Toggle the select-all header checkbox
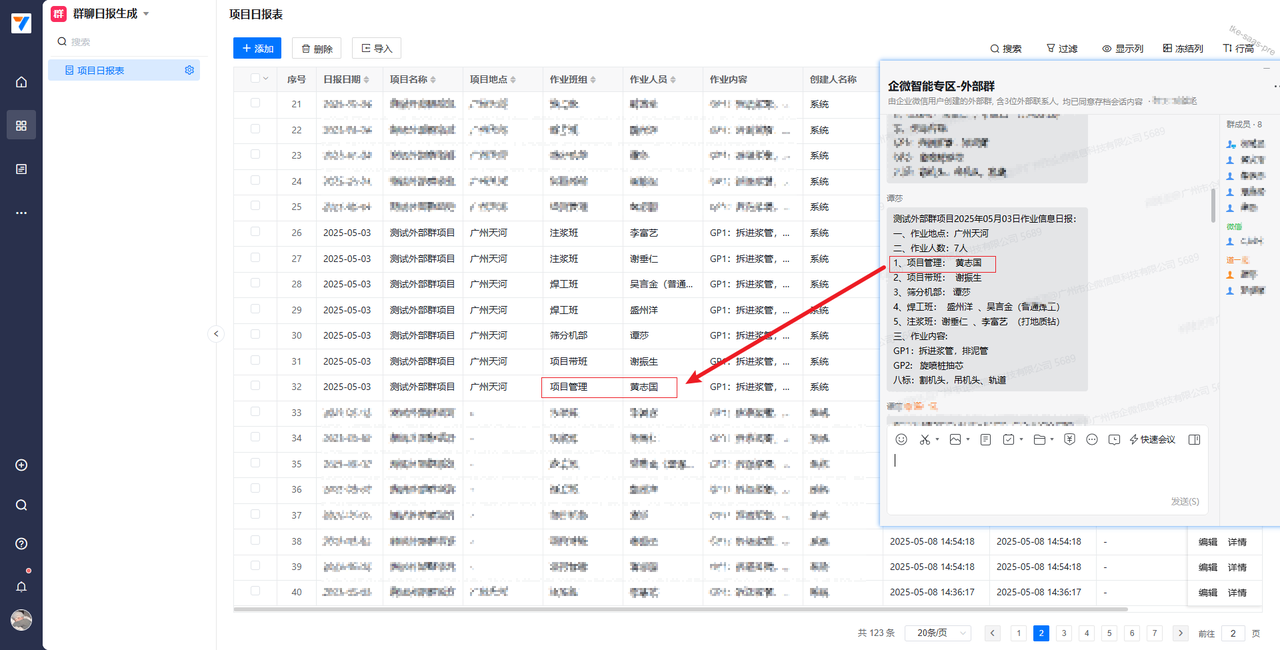 coord(255,78)
